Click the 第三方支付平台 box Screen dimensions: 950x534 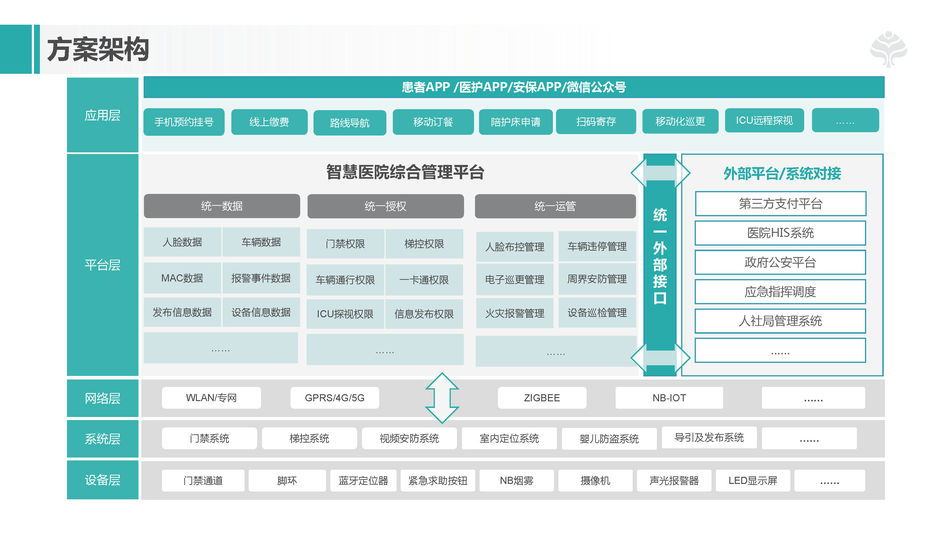coord(780,204)
